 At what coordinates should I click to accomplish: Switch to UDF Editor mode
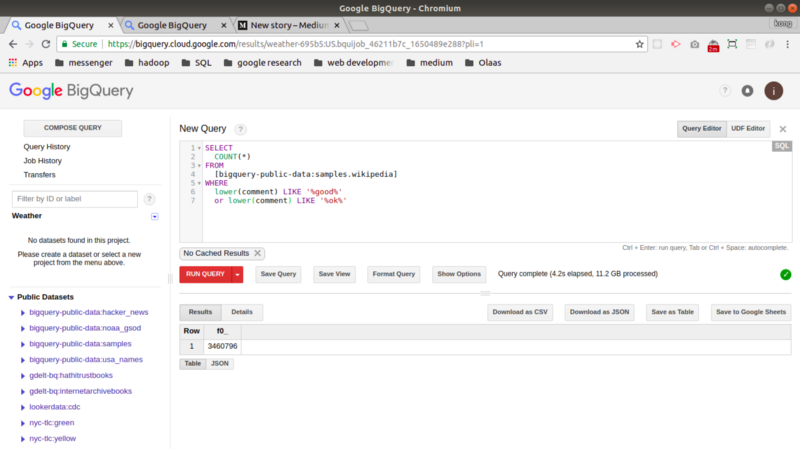point(748,128)
